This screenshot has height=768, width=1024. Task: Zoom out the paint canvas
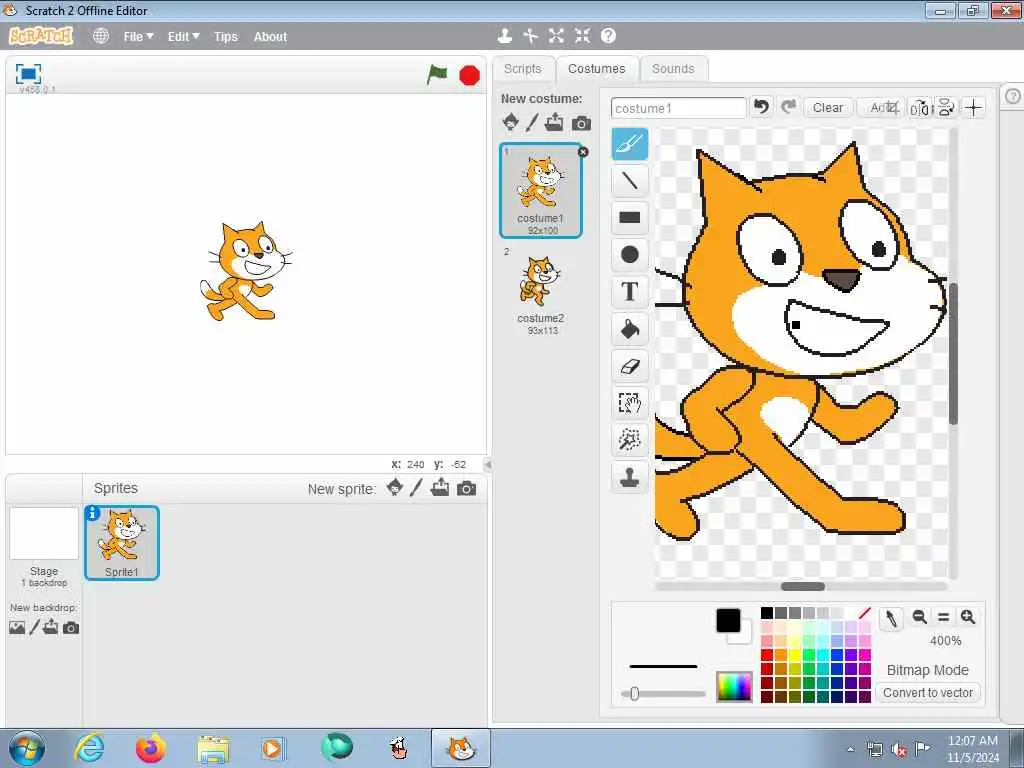point(920,616)
